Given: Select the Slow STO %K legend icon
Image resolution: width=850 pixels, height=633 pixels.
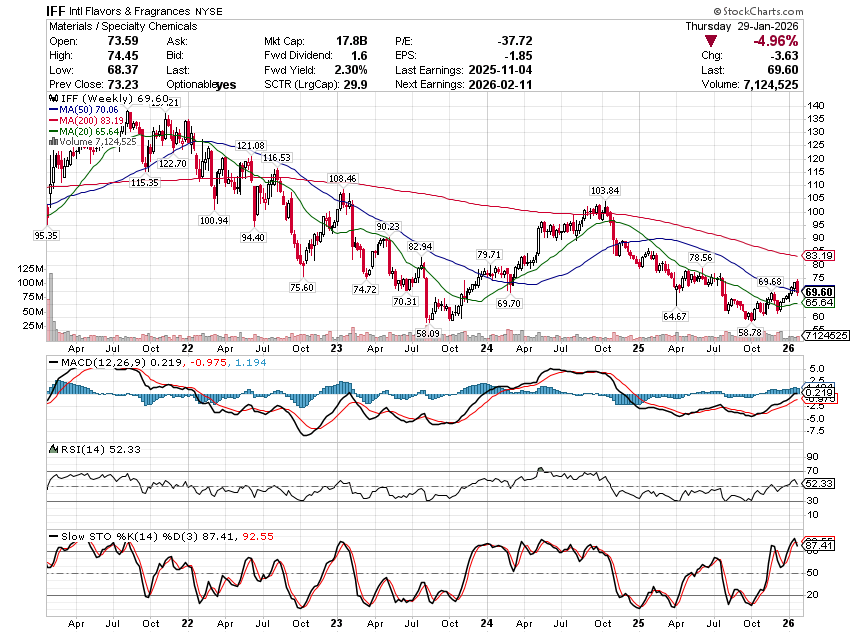Looking at the screenshot, I should pos(53,537).
